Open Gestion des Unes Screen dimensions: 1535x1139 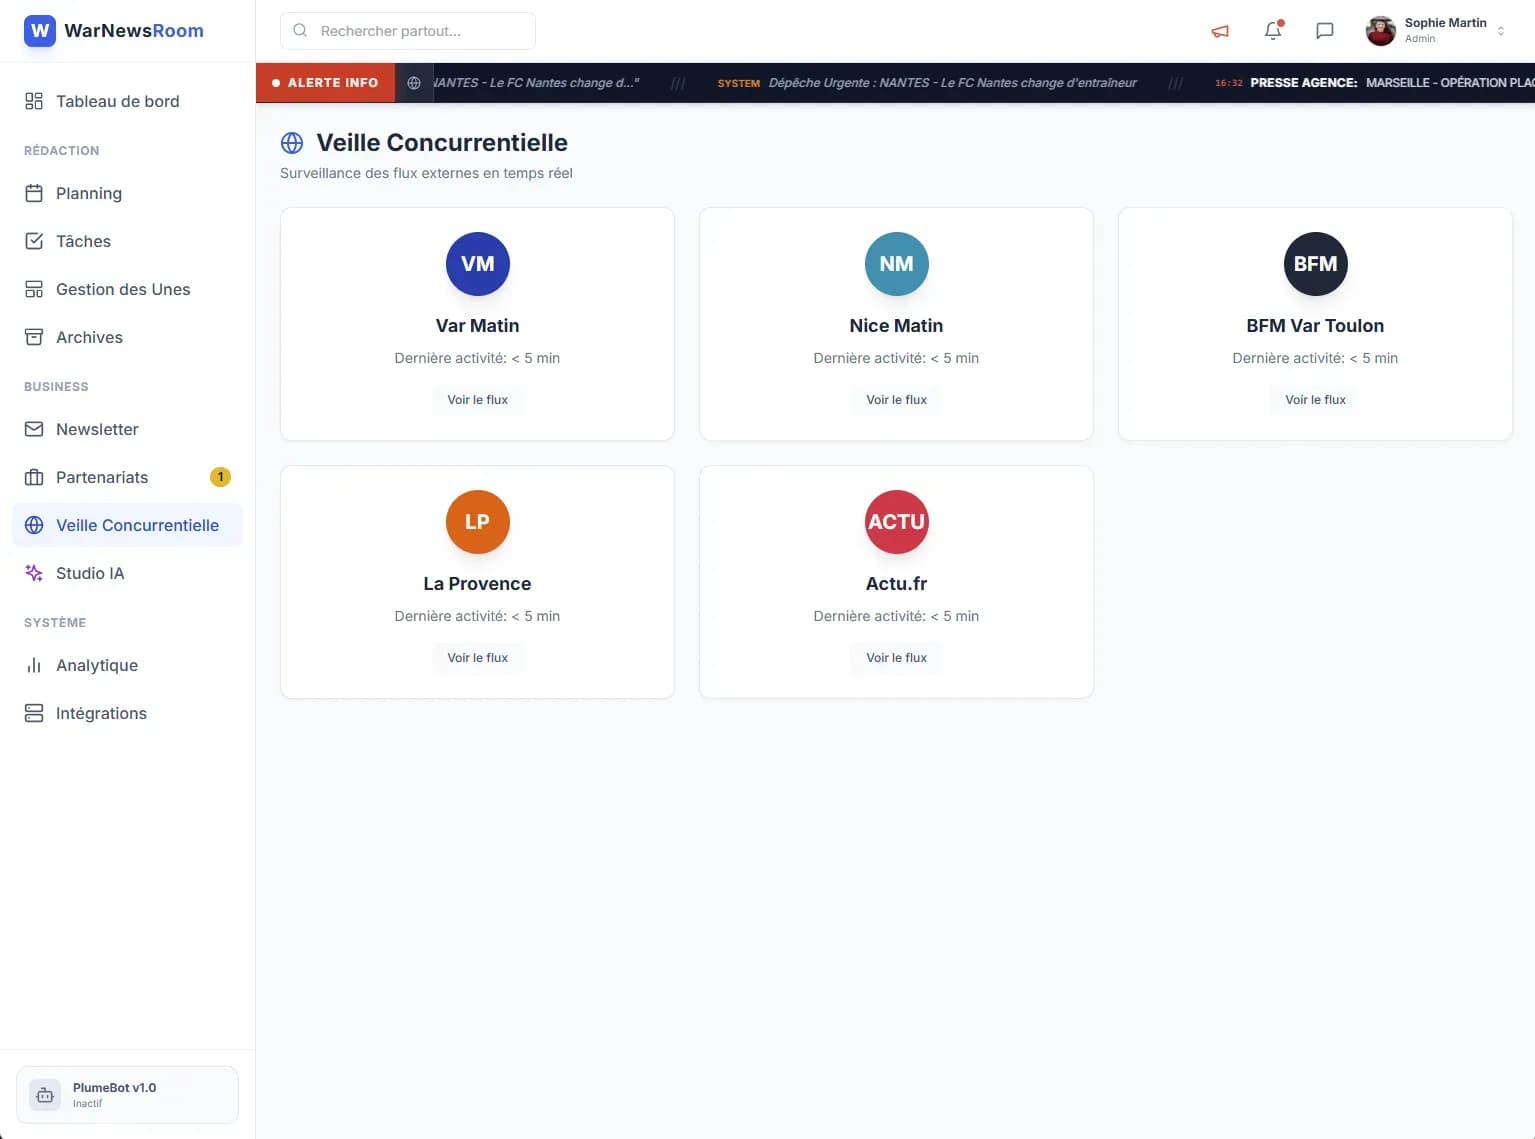(127, 289)
